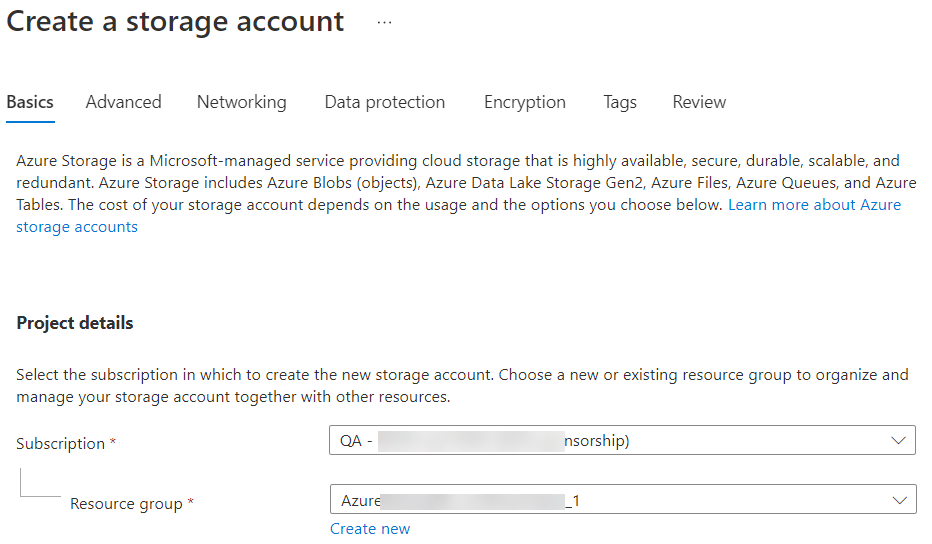Click the Project details heading
Viewport: 932px width, 544px height.
pos(75,323)
